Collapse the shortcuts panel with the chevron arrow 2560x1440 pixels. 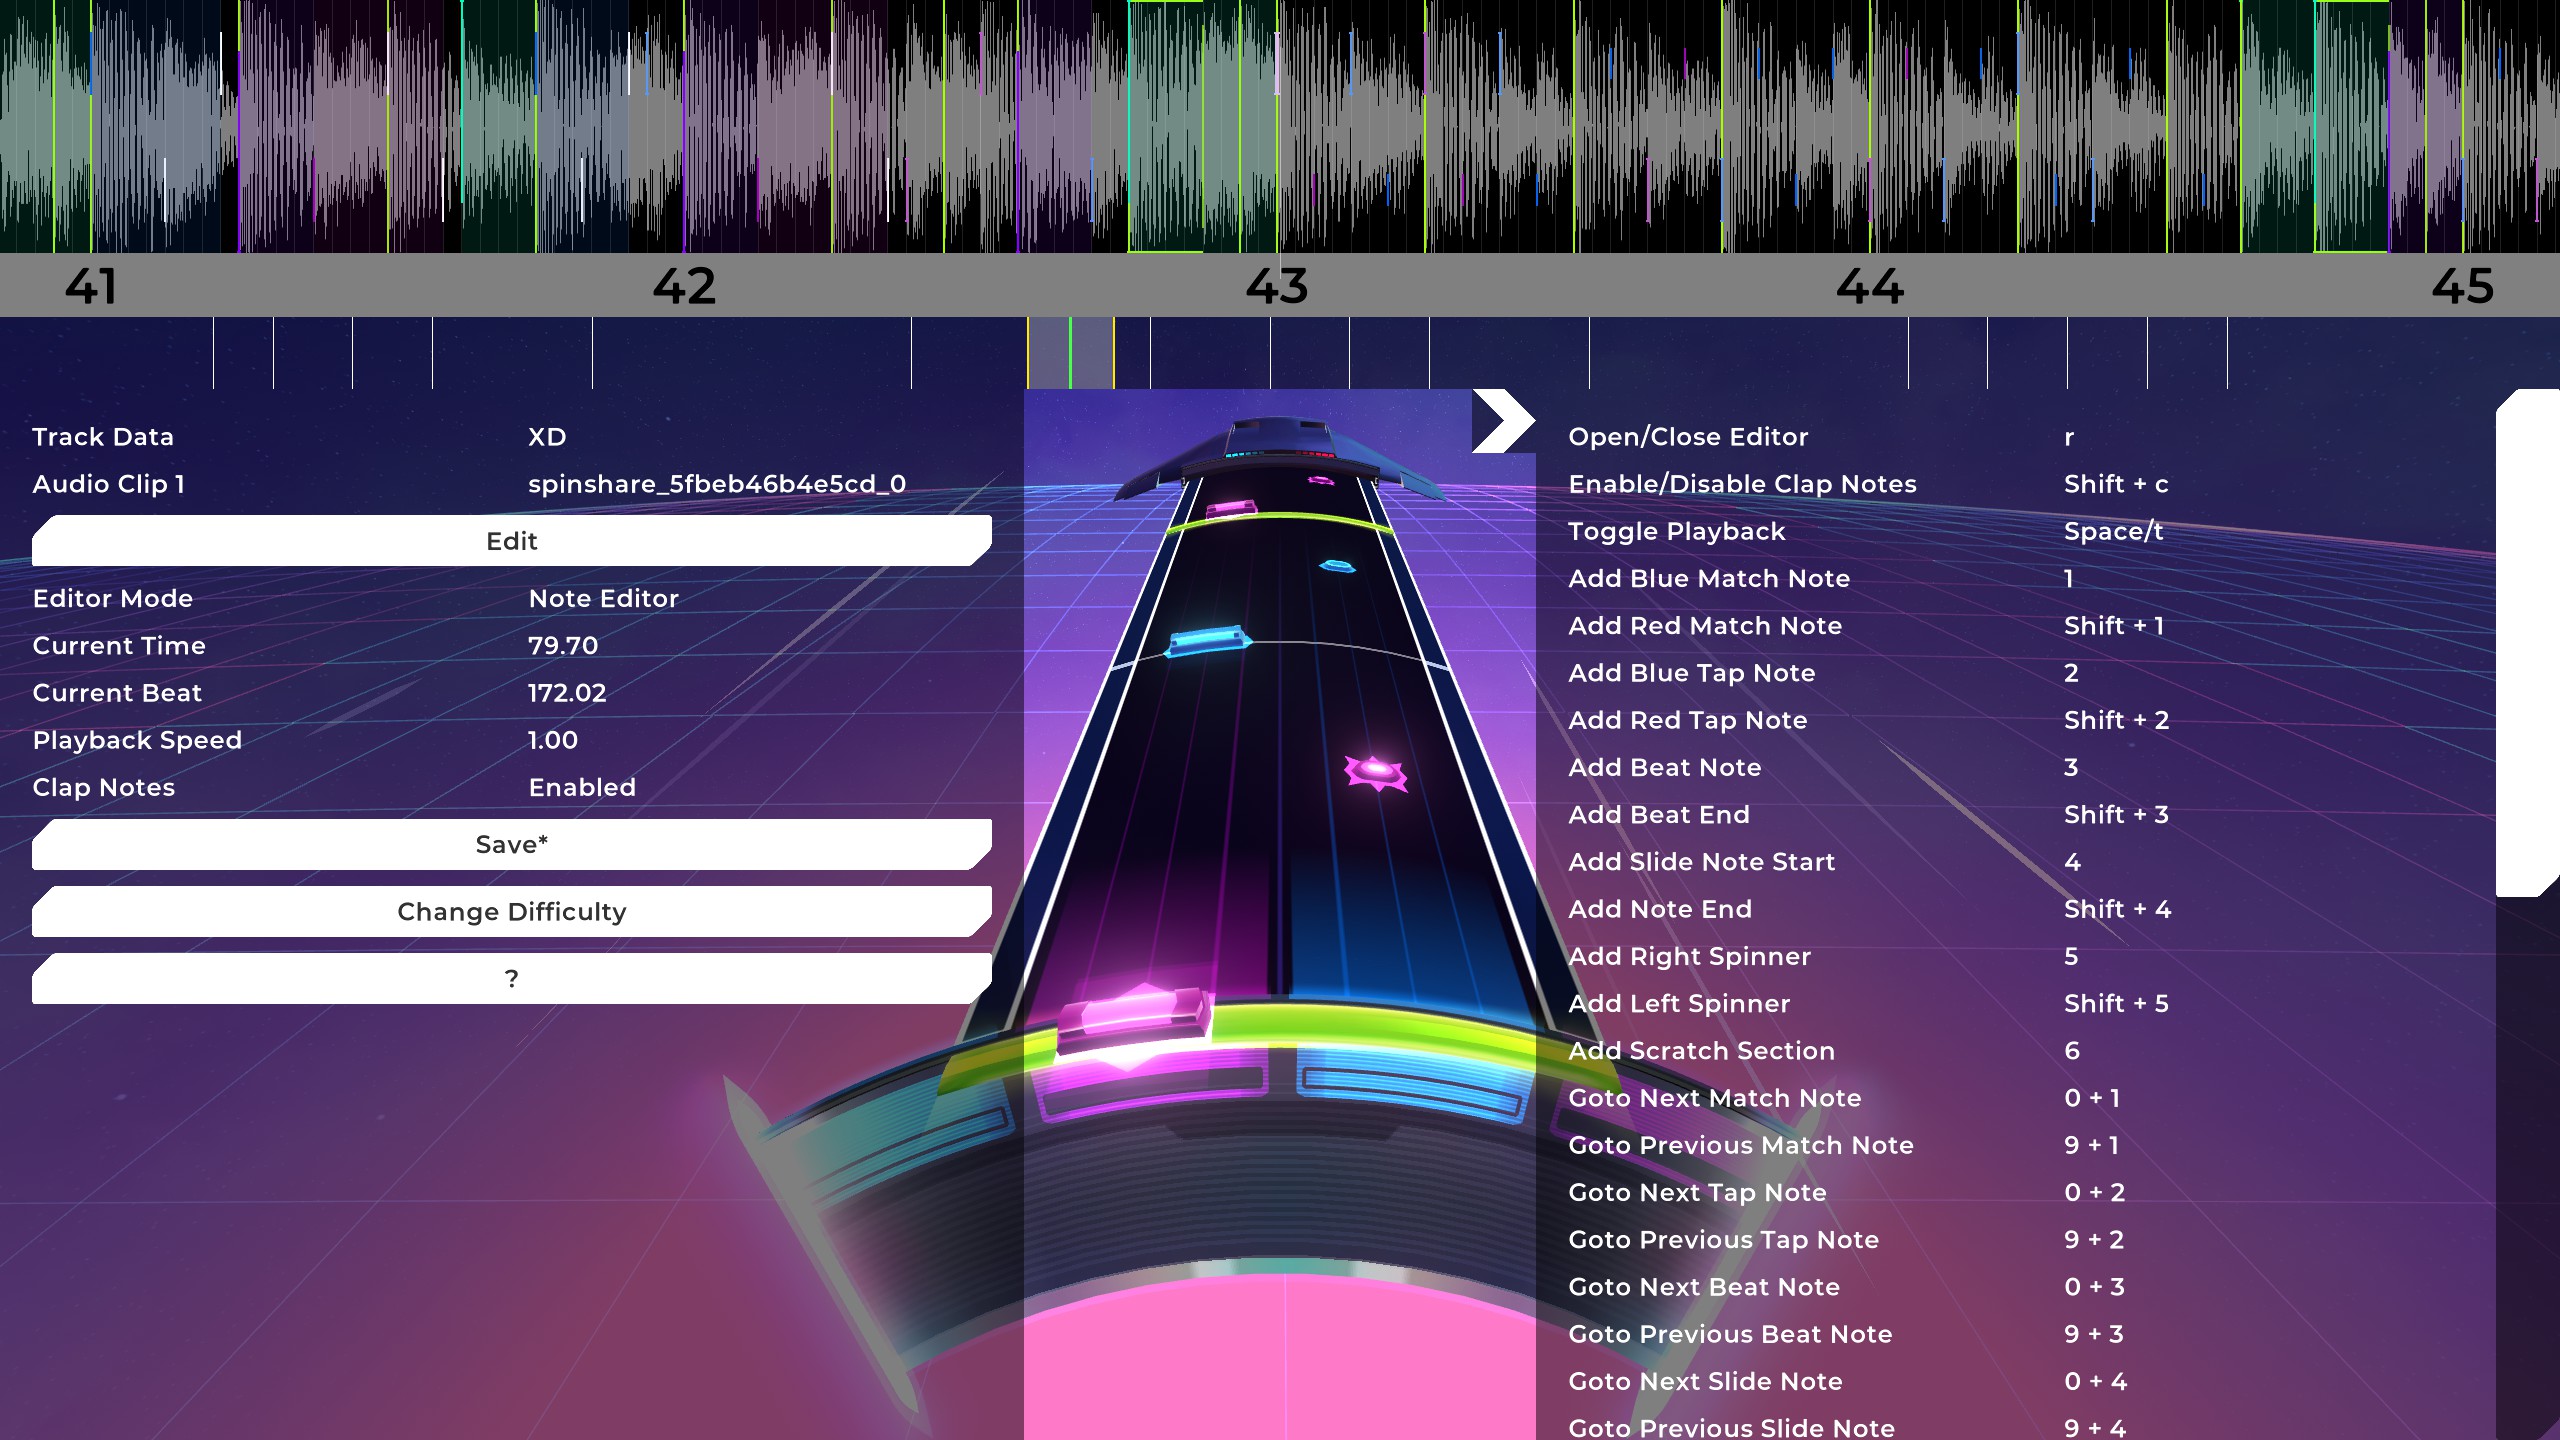1502,421
